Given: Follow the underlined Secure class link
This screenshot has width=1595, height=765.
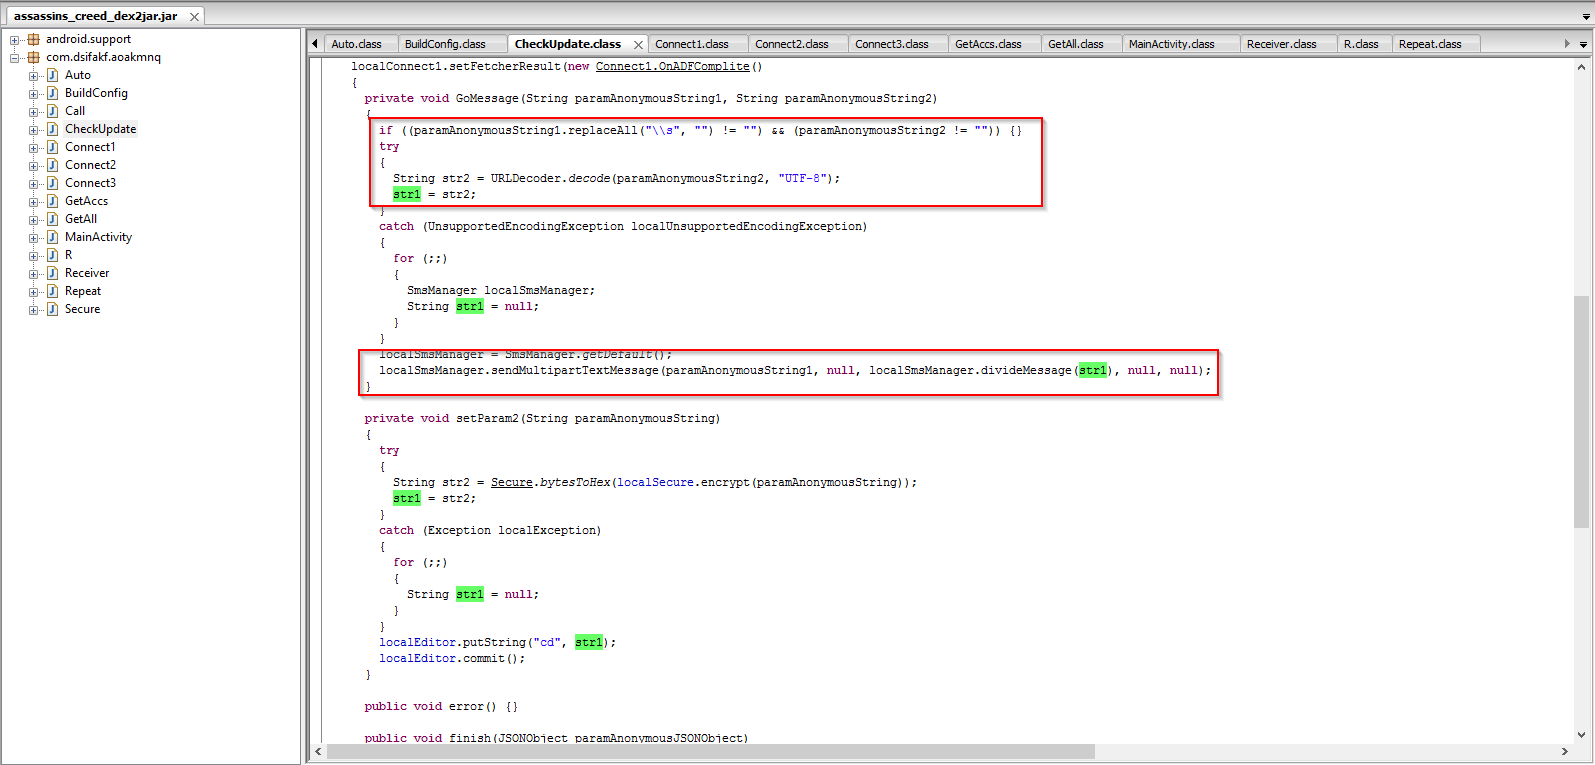Looking at the screenshot, I should pyautogui.click(x=511, y=483).
